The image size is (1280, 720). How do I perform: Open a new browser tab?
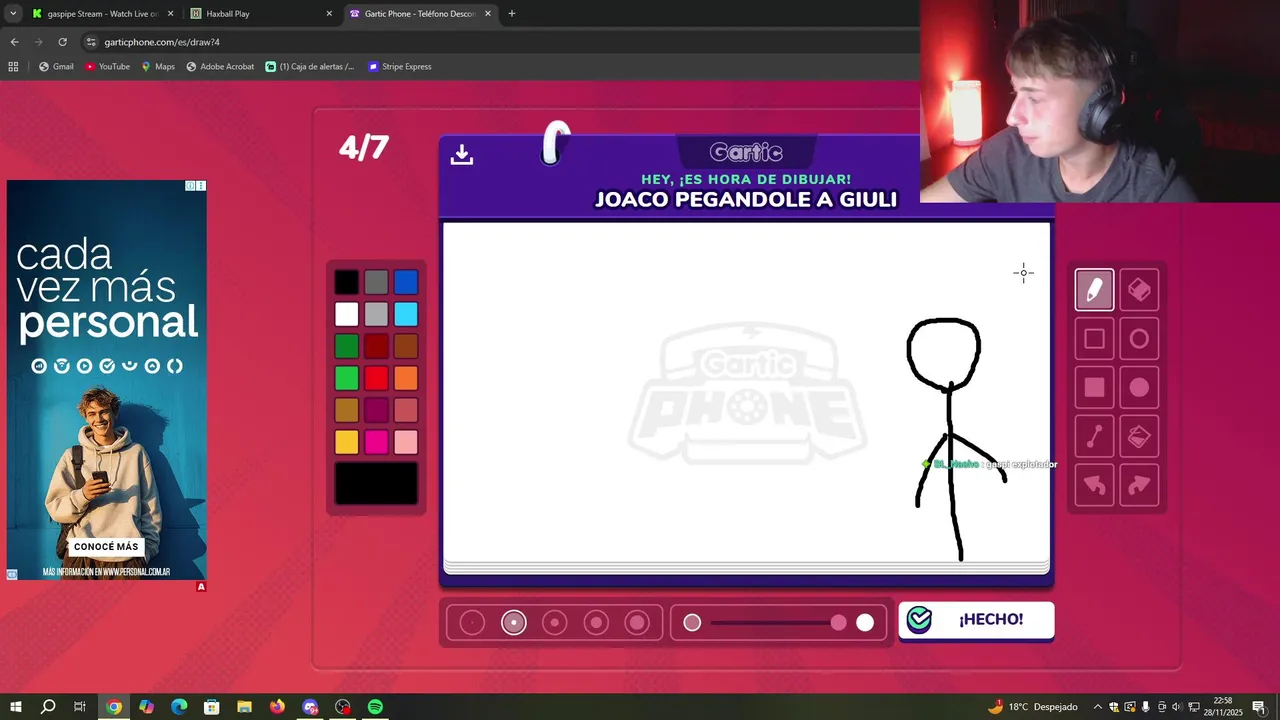pyautogui.click(x=512, y=14)
